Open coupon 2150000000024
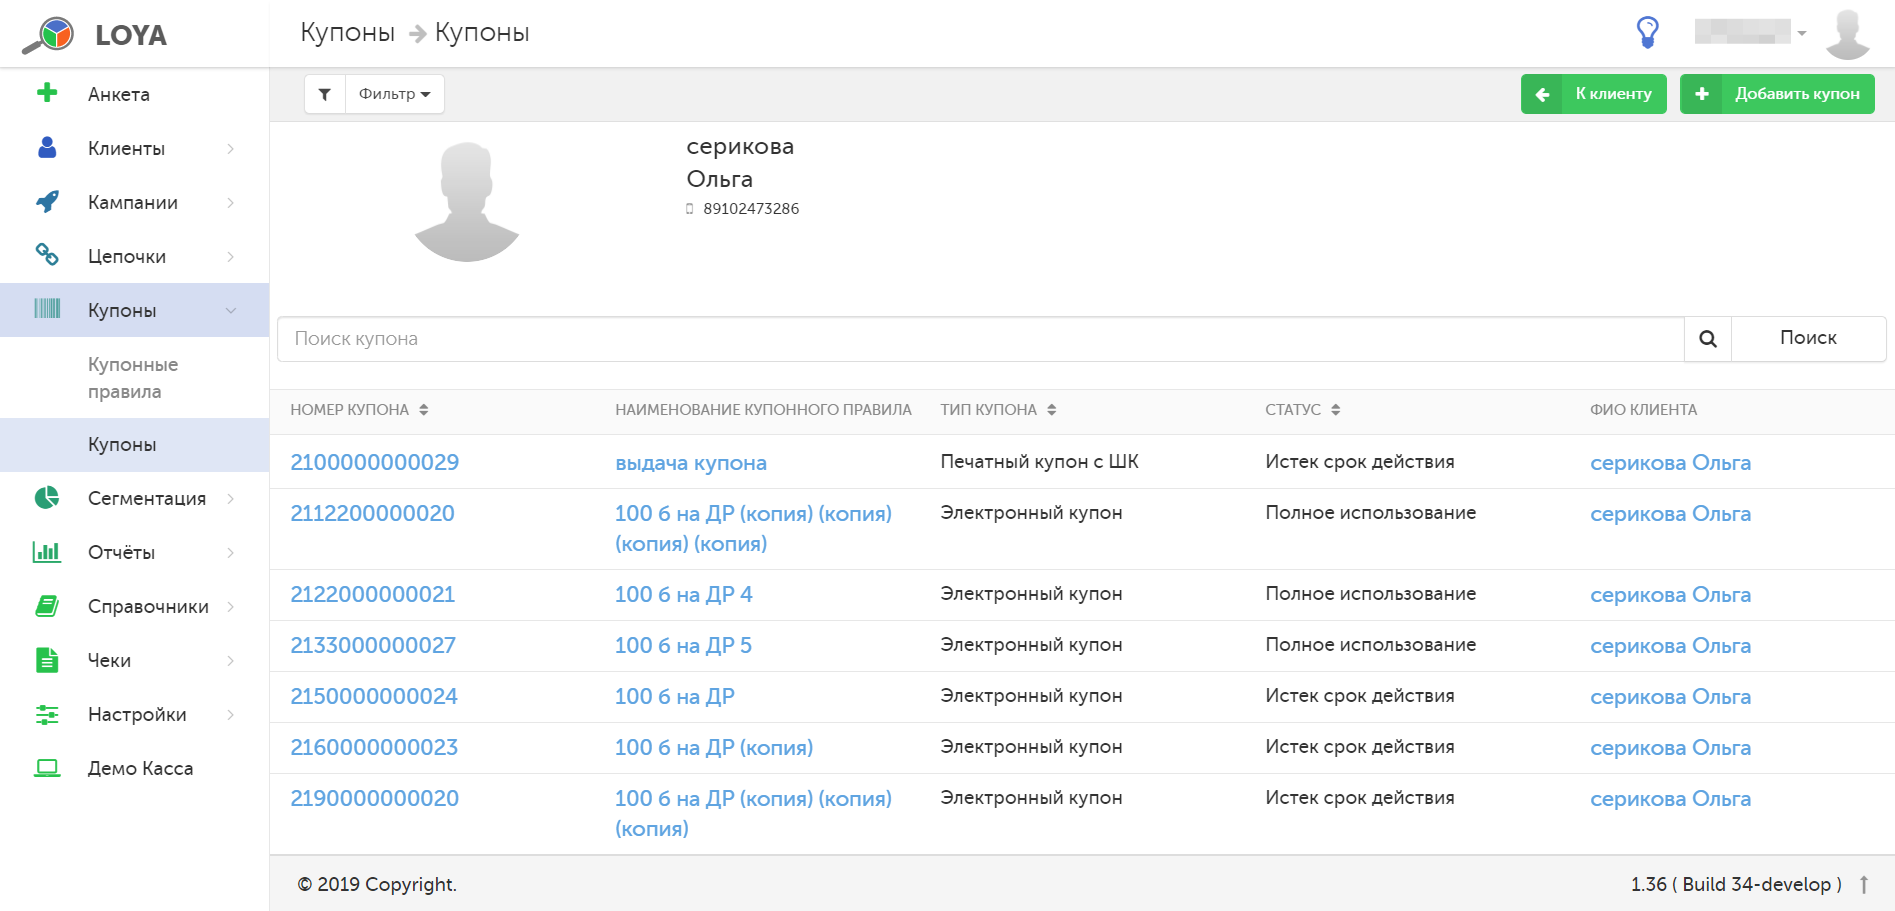 pos(374,696)
